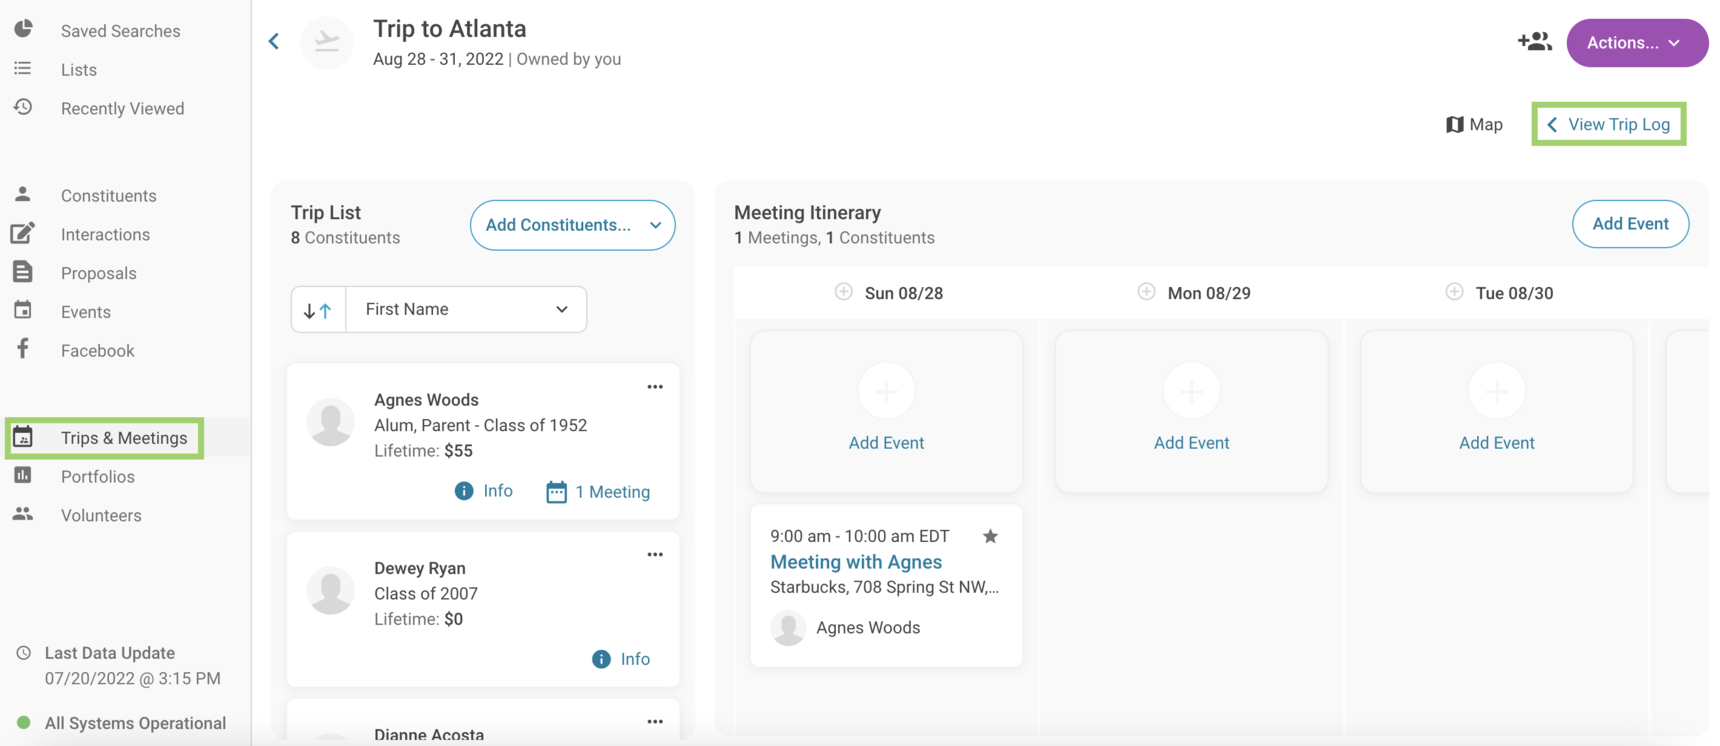Viewport: 1720px width, 746px height.
Task: Open Events in the sidebar
Action: click(86, 312)
